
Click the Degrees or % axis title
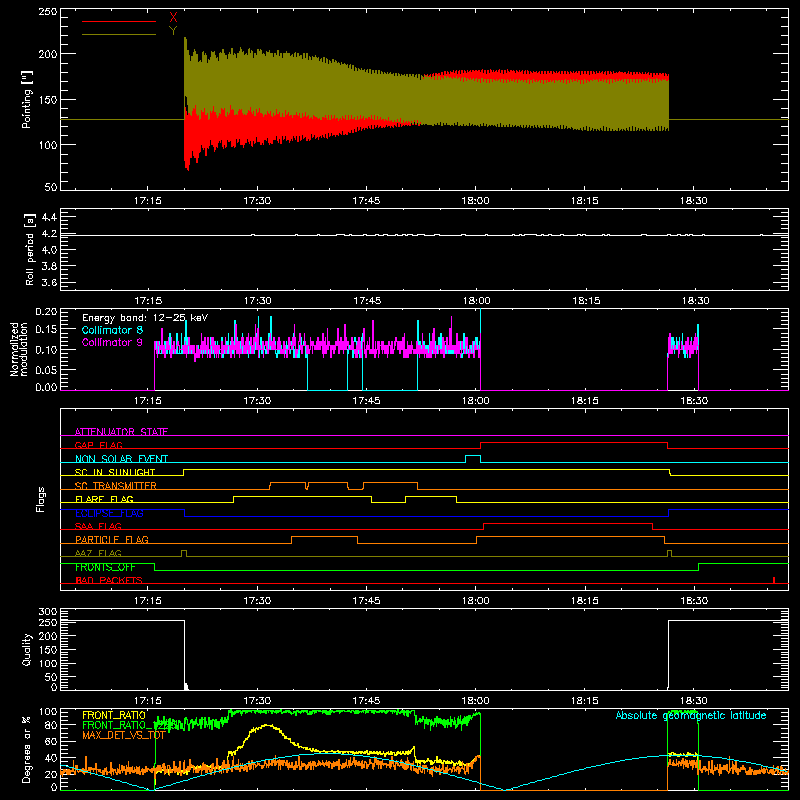tap(27, 749)
